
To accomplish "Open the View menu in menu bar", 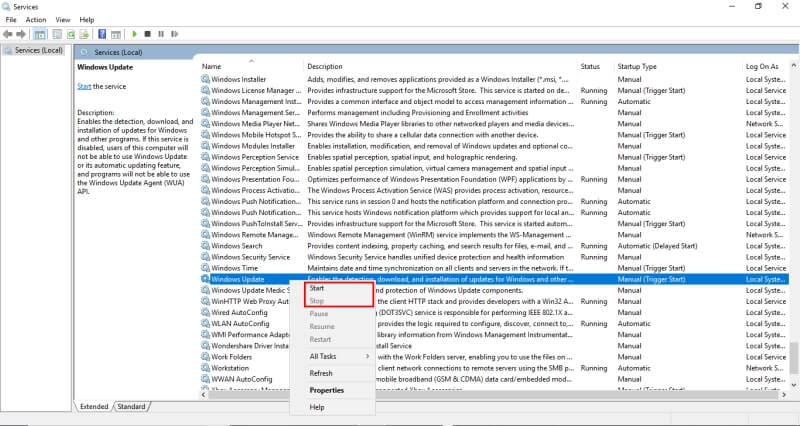I will point(63,19).
